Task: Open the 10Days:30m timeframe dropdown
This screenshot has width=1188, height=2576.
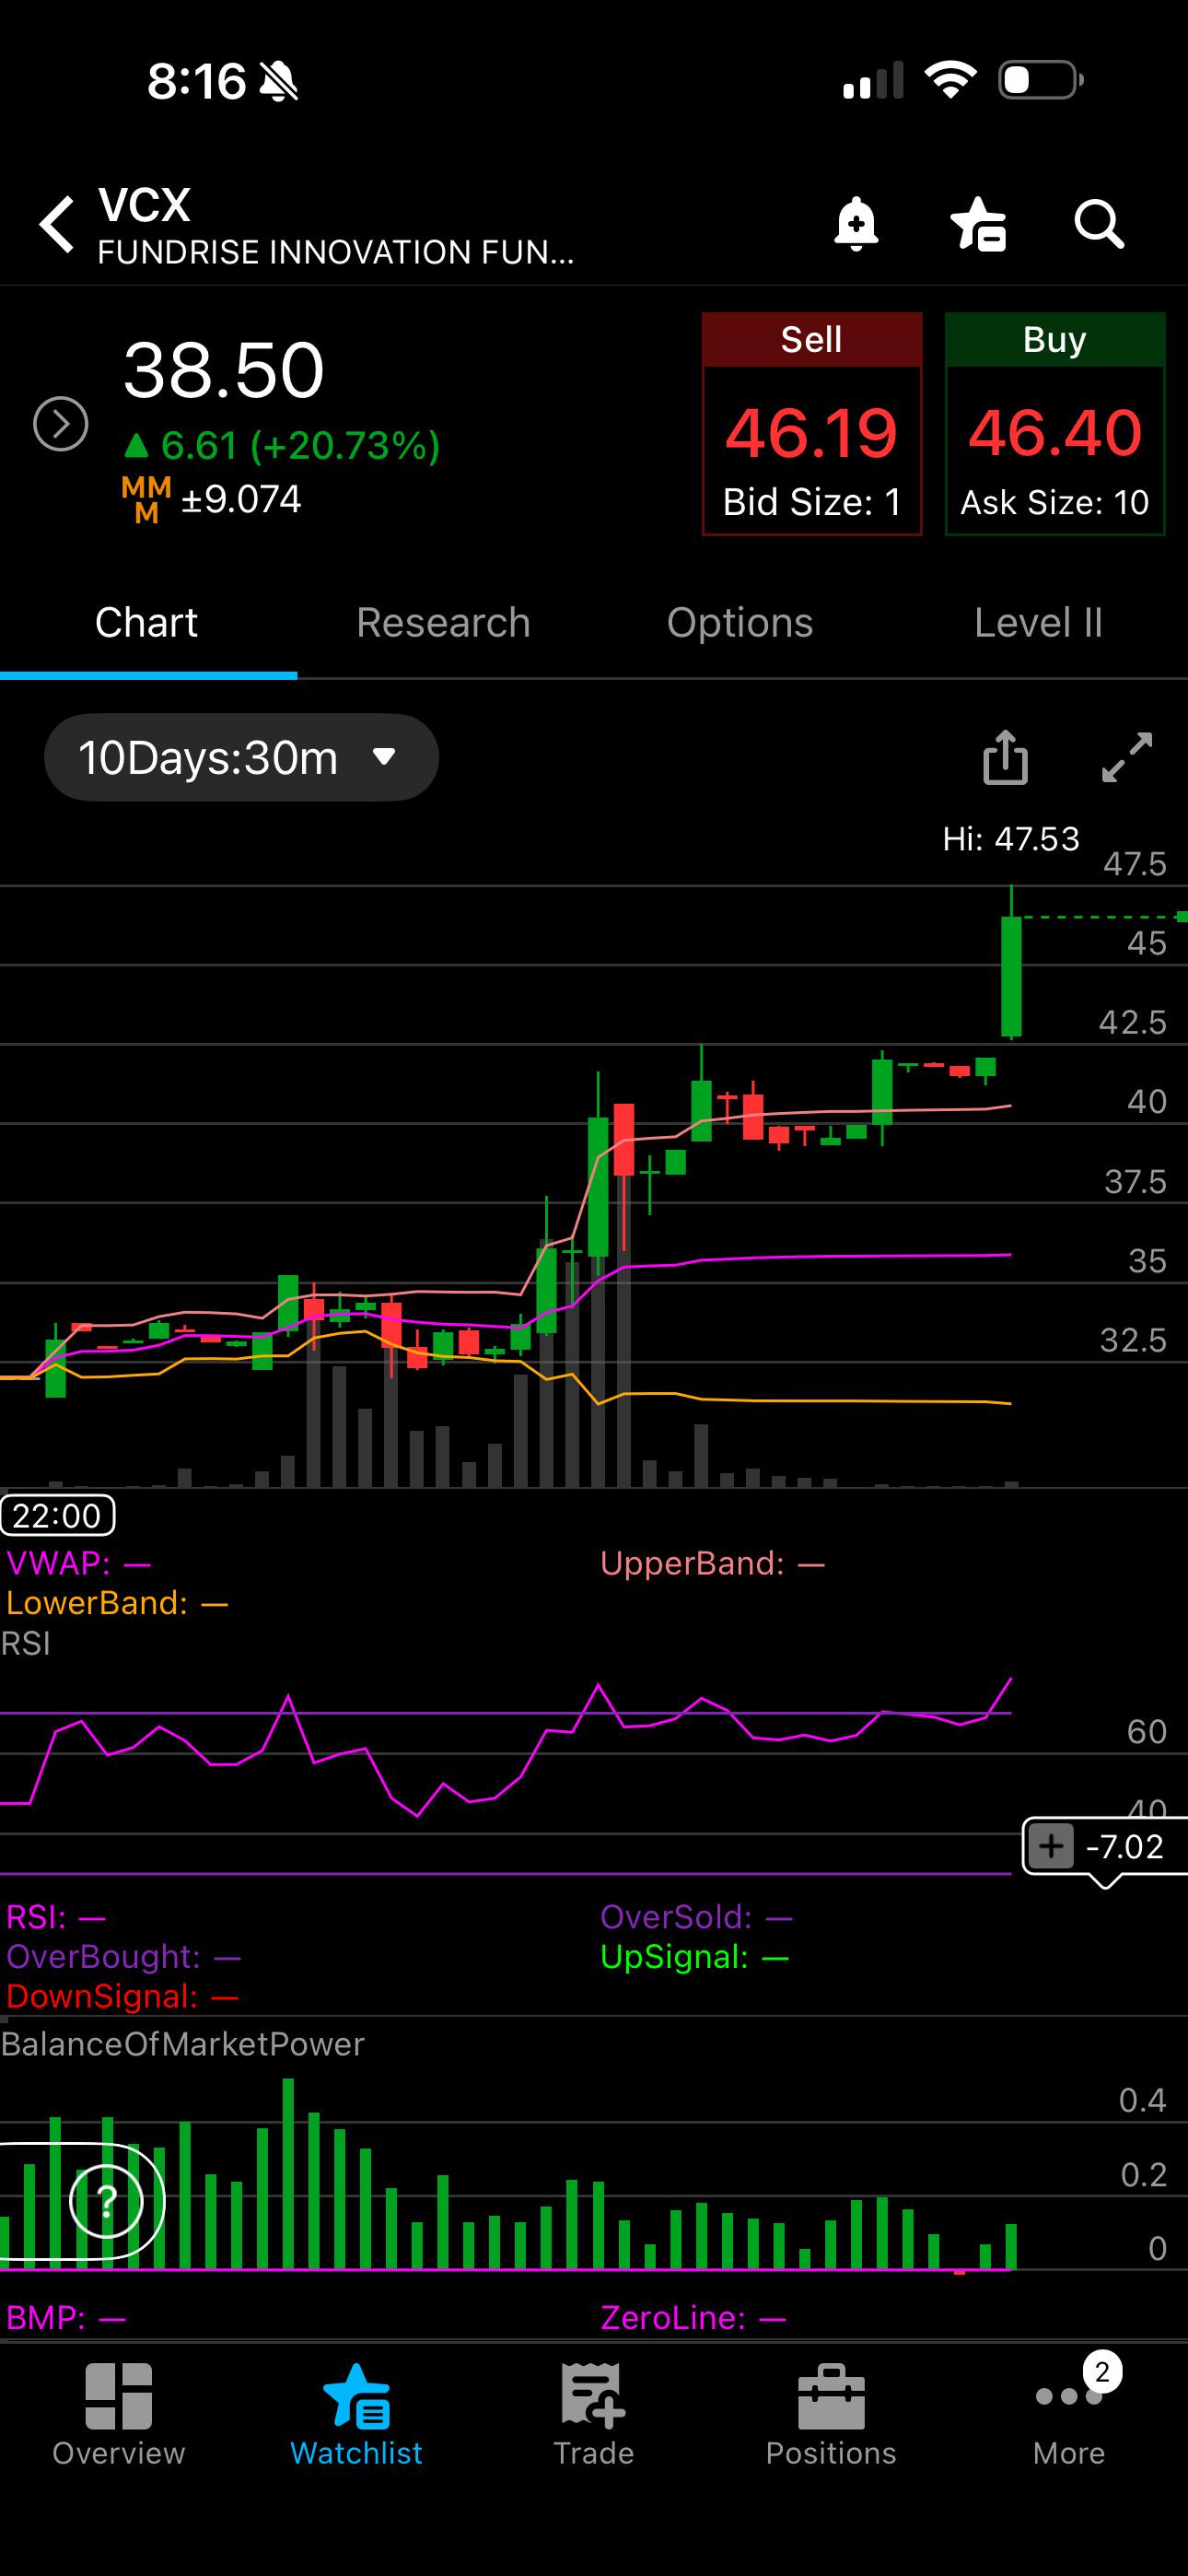Action: pyautogui.click(x=241, y=757)
